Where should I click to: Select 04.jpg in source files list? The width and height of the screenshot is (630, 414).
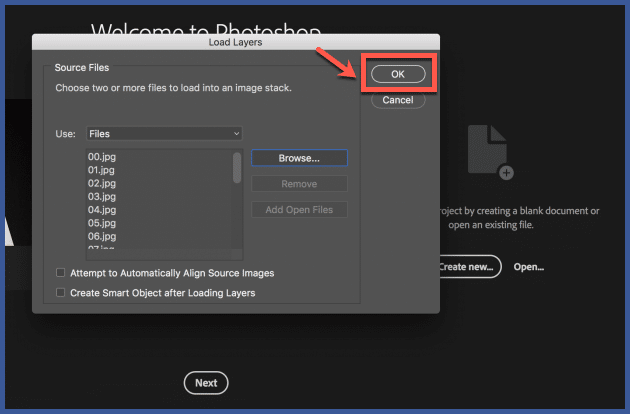[102, 210]
